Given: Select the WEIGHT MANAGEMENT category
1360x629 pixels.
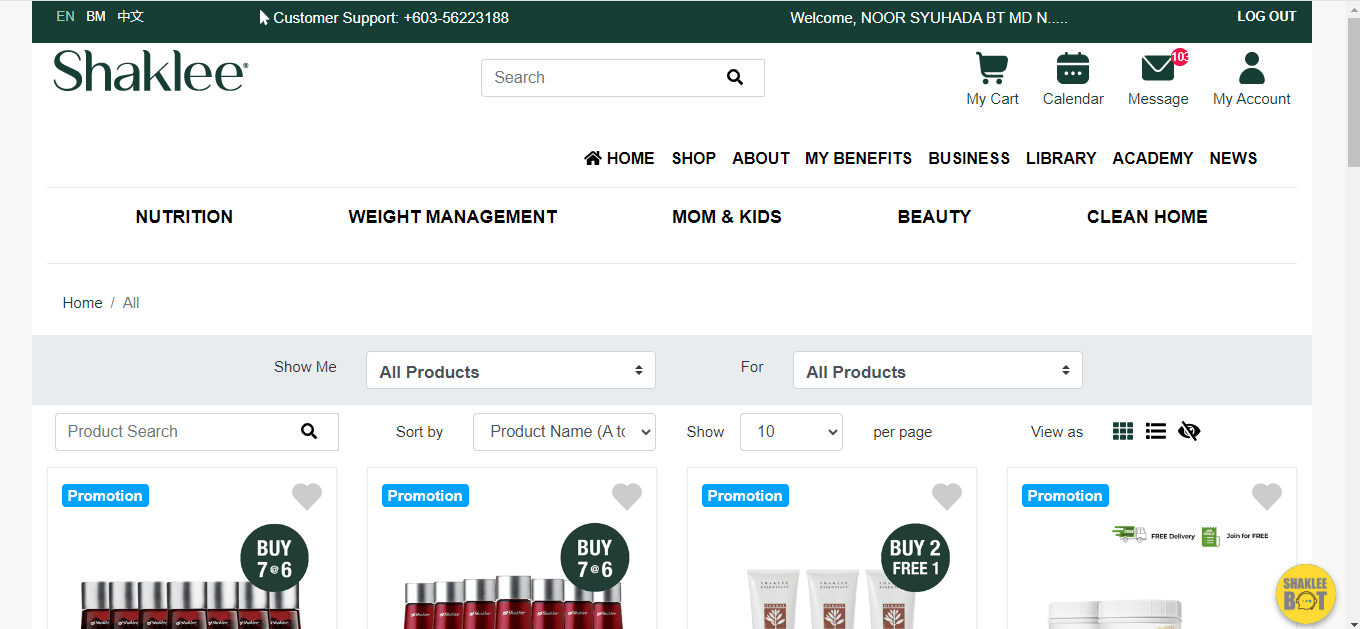Looking at the screenshot, I should (453, 217).
